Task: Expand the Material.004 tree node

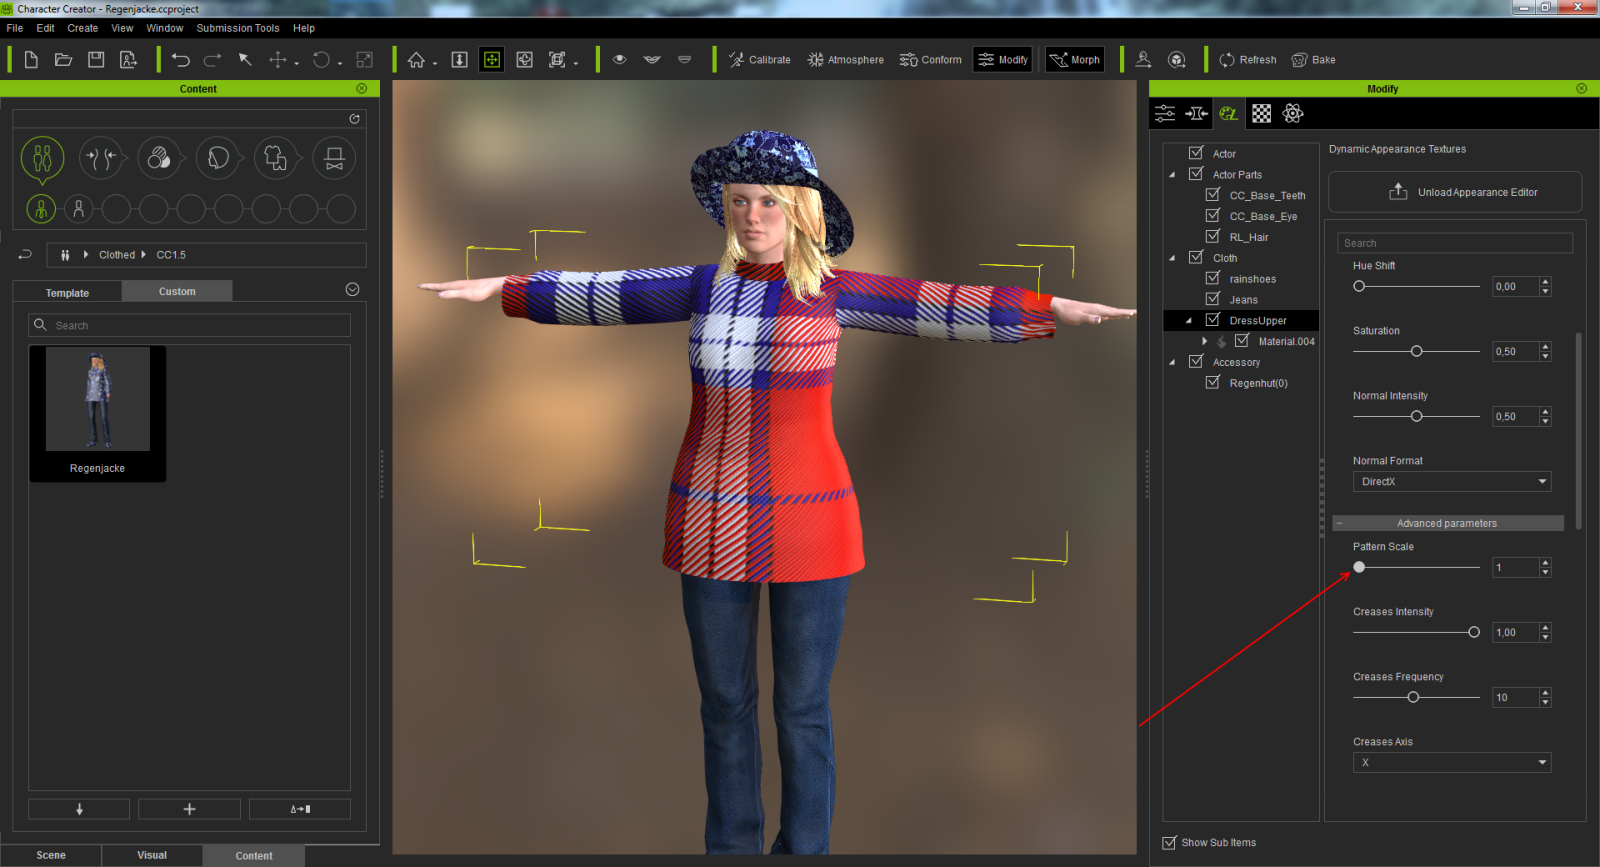Action: click(x=1205, y=341)
